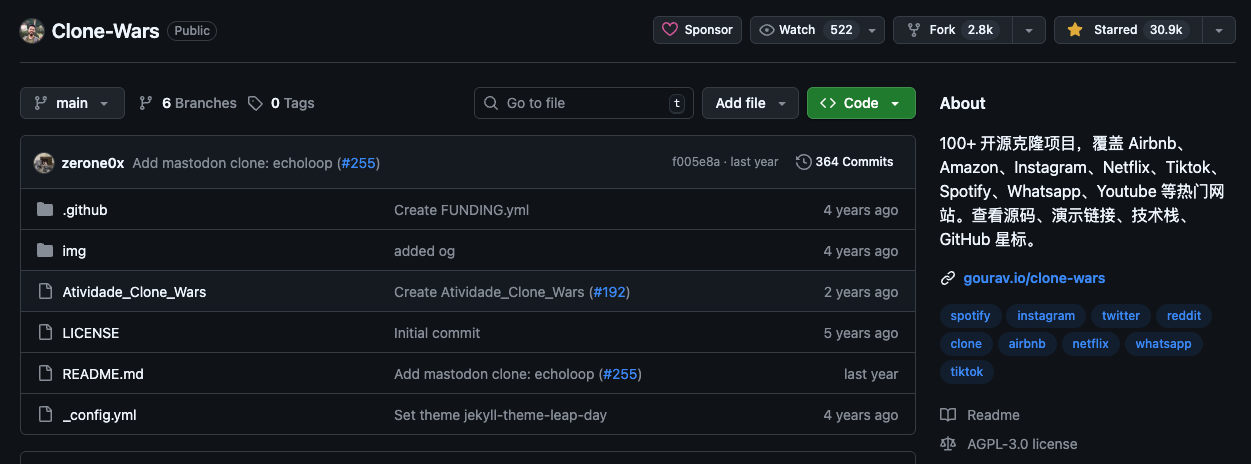Open the AGPL-3.0 license link

(1022, 443)
